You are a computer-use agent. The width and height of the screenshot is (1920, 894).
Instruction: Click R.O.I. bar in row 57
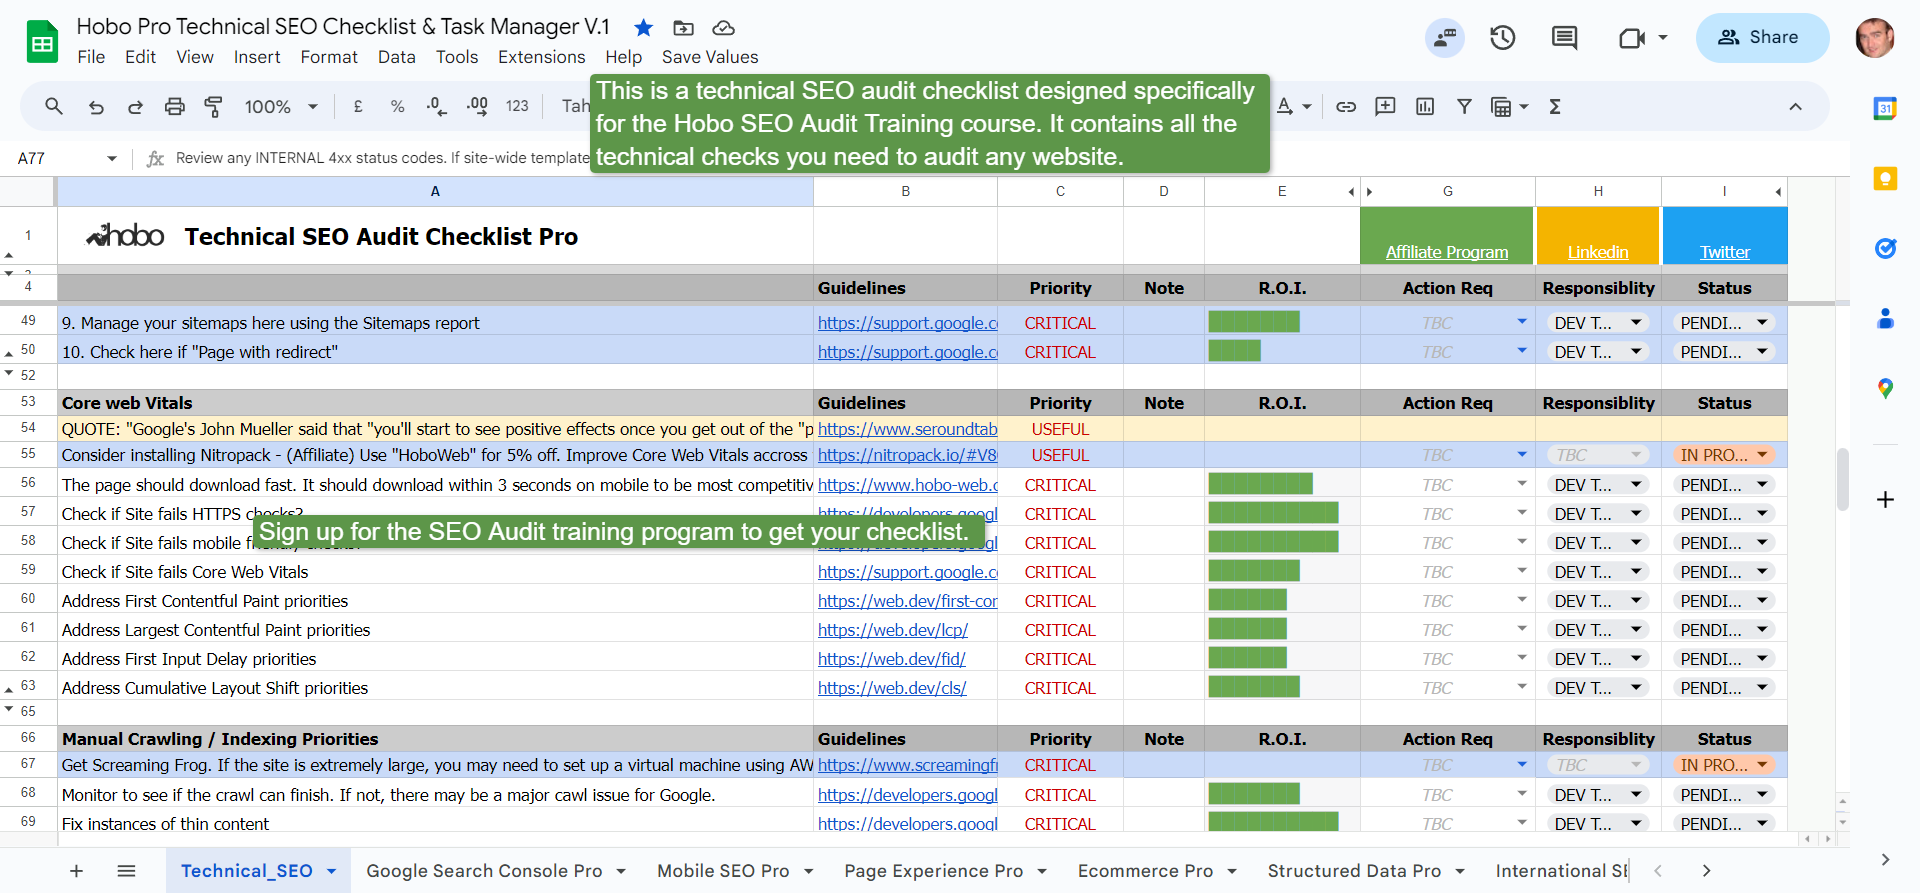tap(1273, 513)
